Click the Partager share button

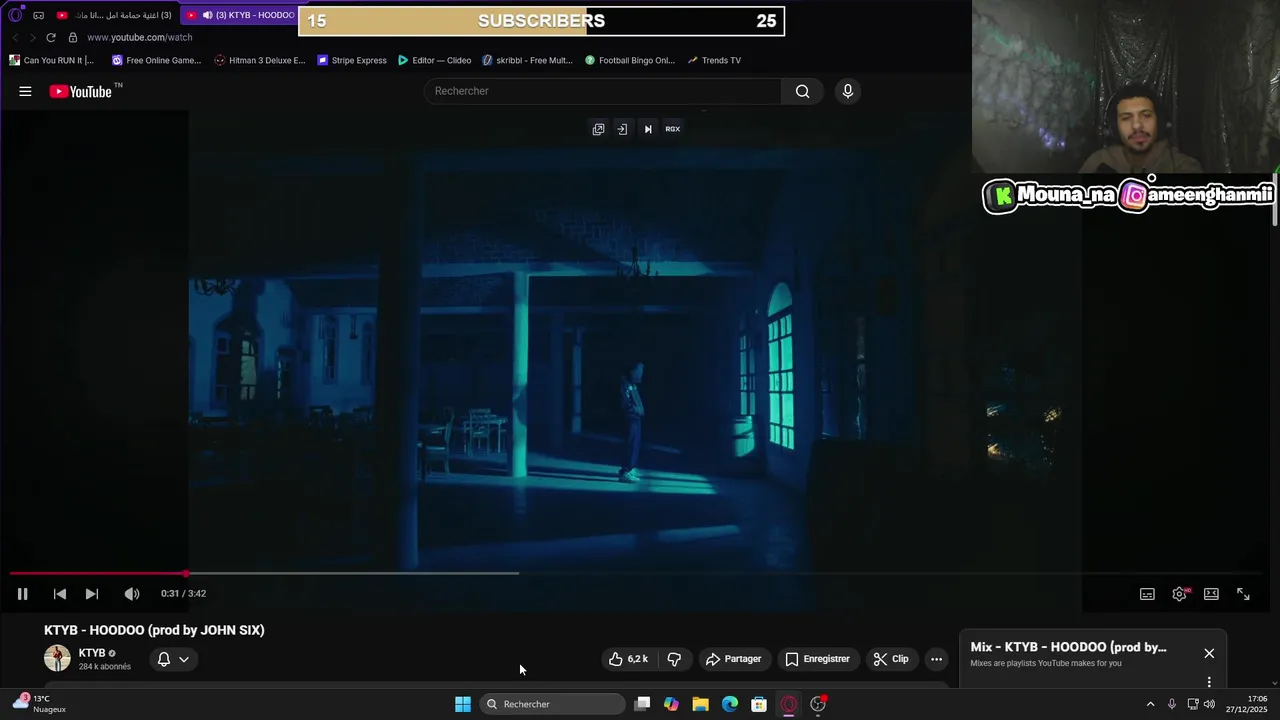point(733,659)
